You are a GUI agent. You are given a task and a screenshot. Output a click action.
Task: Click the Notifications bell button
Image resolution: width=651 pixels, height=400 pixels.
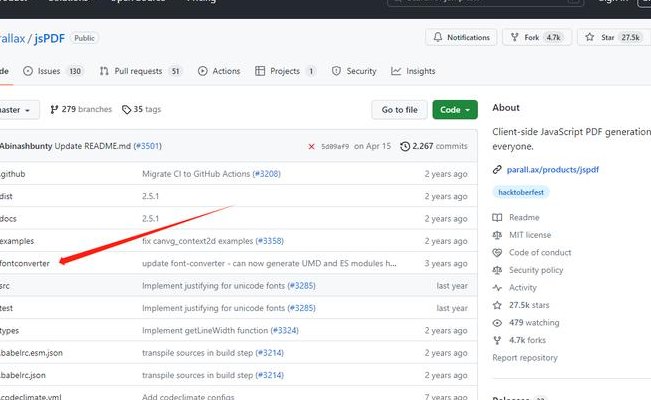click(x=461, y=37)
